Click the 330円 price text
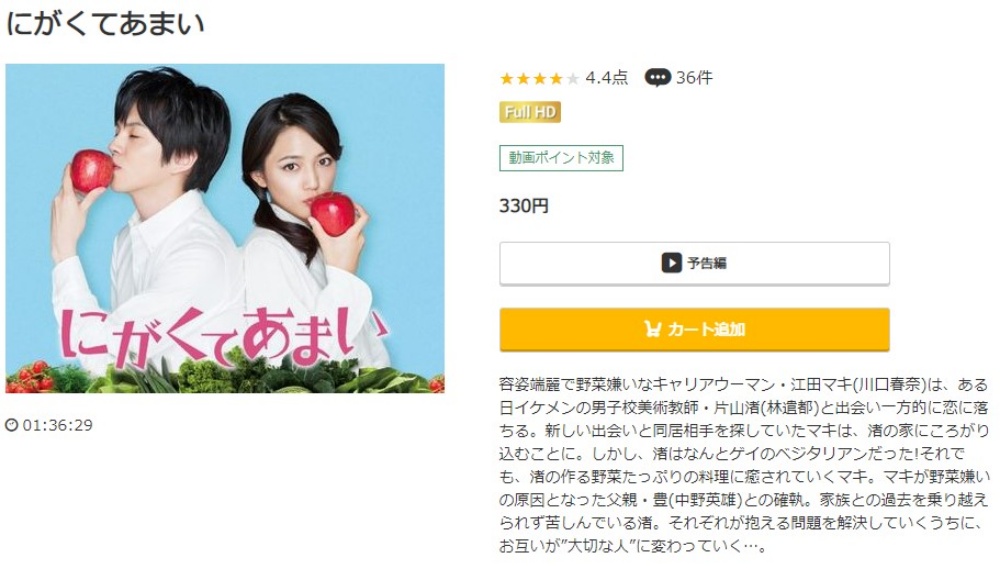The image size is (1000, 569). point(524,206)
